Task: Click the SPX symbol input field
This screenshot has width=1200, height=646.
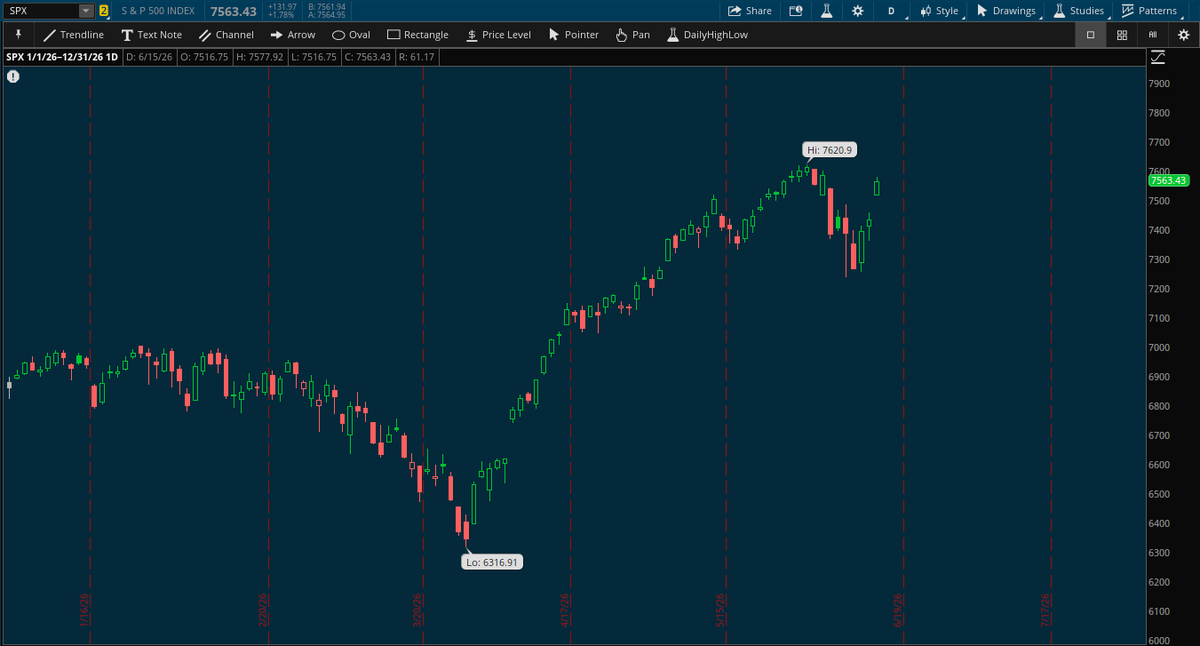Action: coord(41,11)
